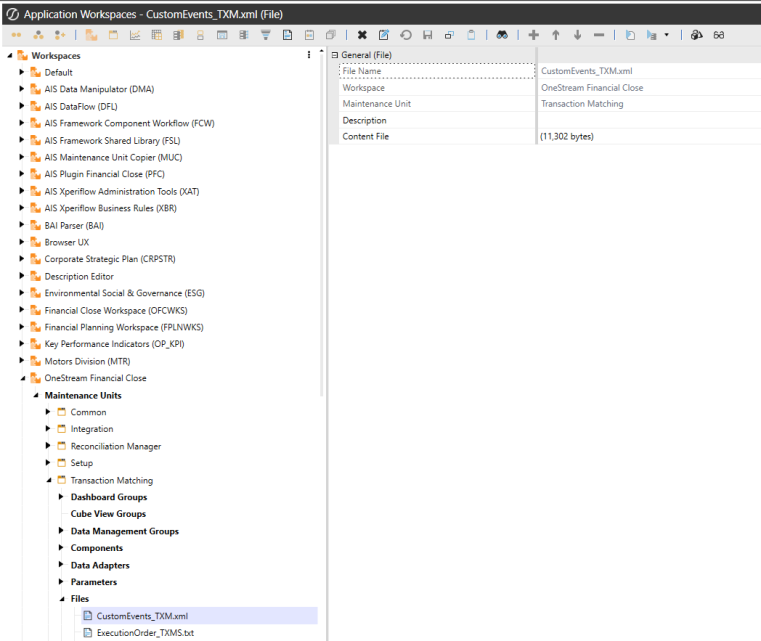This screenshot has width=761, height=641.
Task: Click the Create Maintenance Unit window icon
Action: tap(113, 35)
